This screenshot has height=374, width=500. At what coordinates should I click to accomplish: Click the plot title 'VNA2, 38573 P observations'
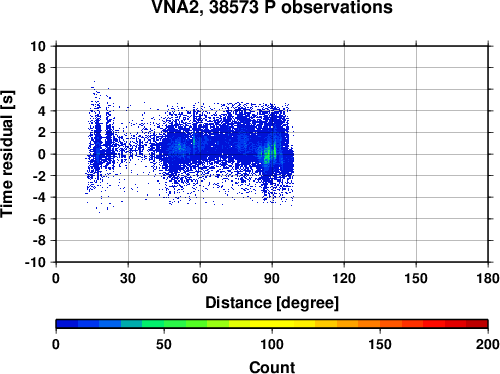(x=272, y=7)
